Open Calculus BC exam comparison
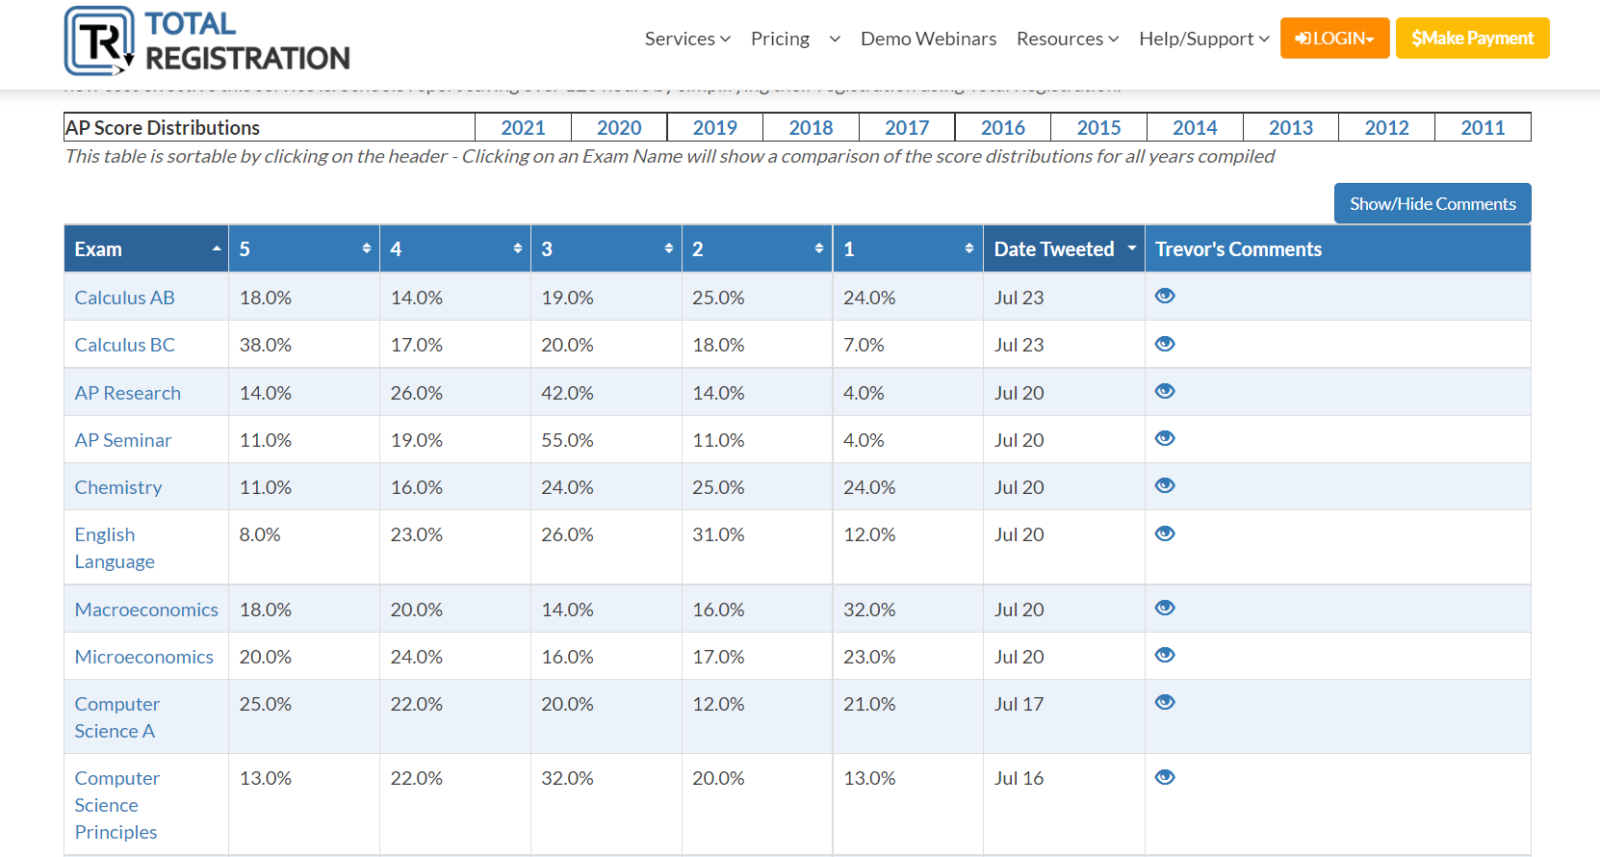The width and height of the screenshot is (1600, 857). [x=124, y=345]
